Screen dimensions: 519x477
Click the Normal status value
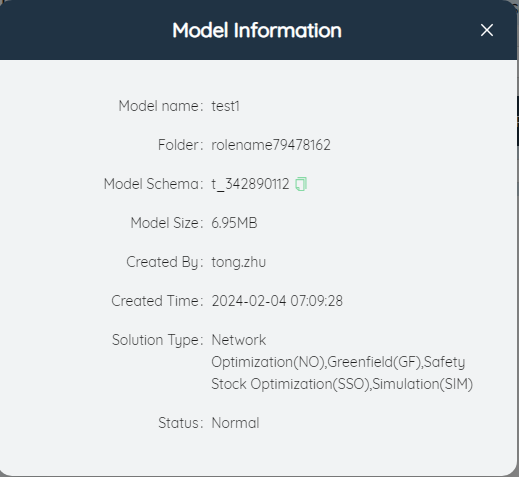pyautogui.click(x=235, y=423)
